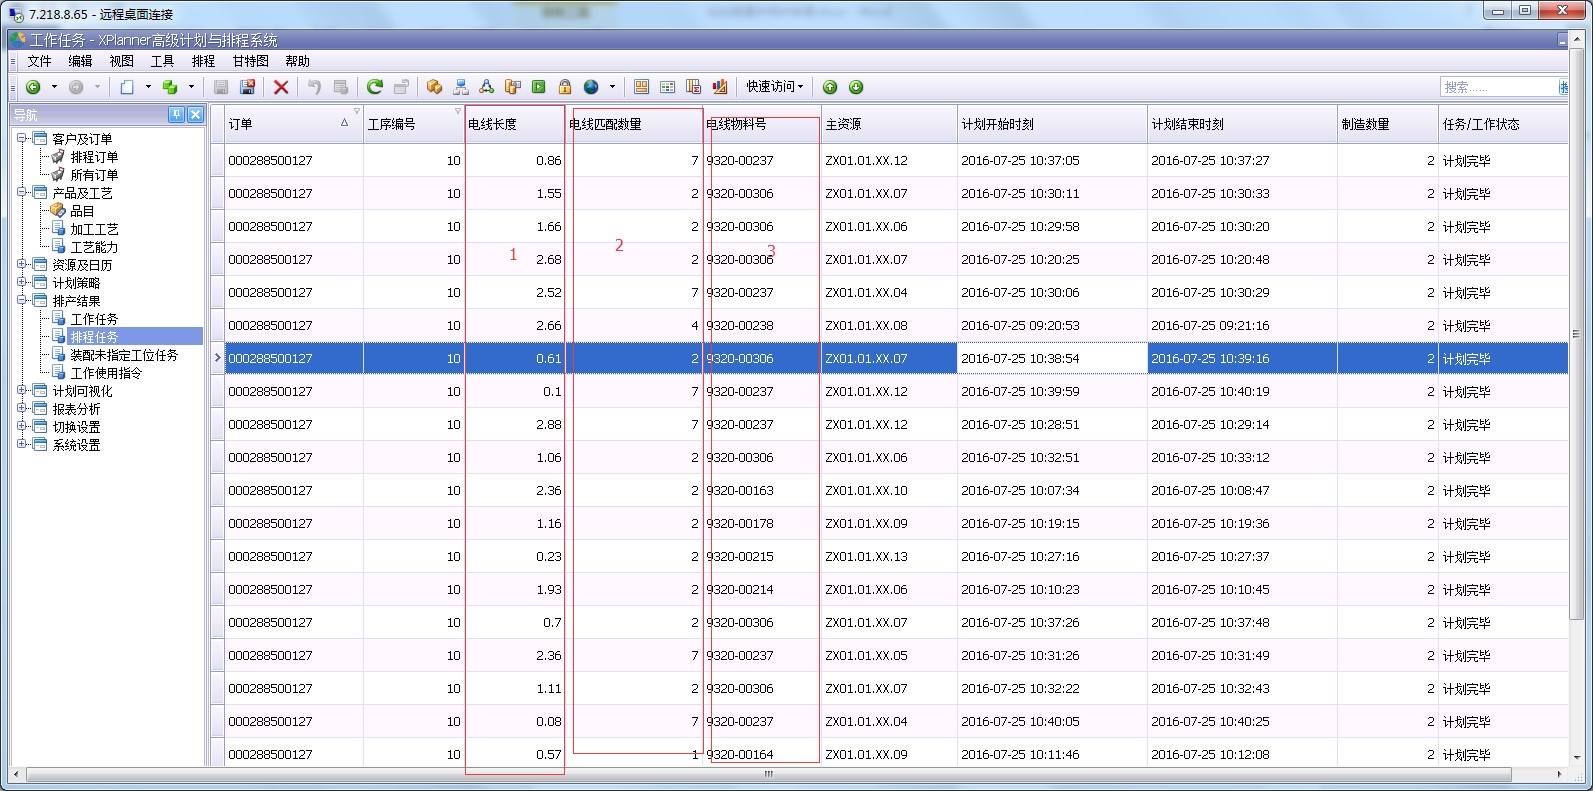Sort by the 主资源 column header
The width and height of the screenshot is (1593, 791).
[889, 124]
